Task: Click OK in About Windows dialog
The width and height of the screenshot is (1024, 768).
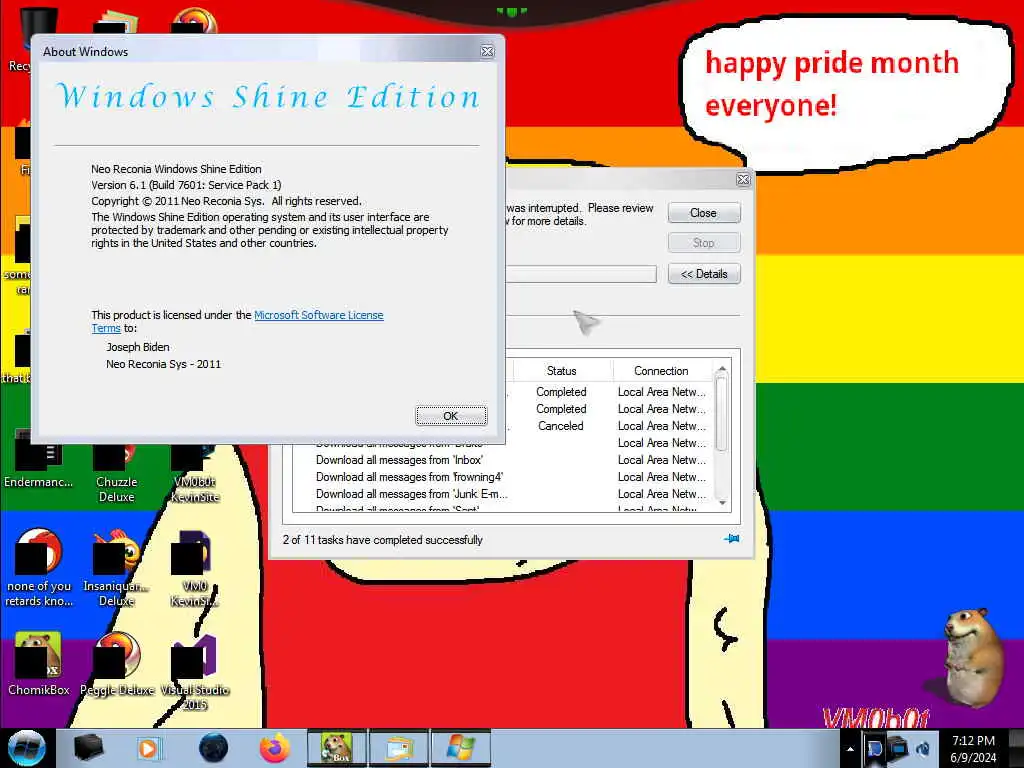Action: 451,416
